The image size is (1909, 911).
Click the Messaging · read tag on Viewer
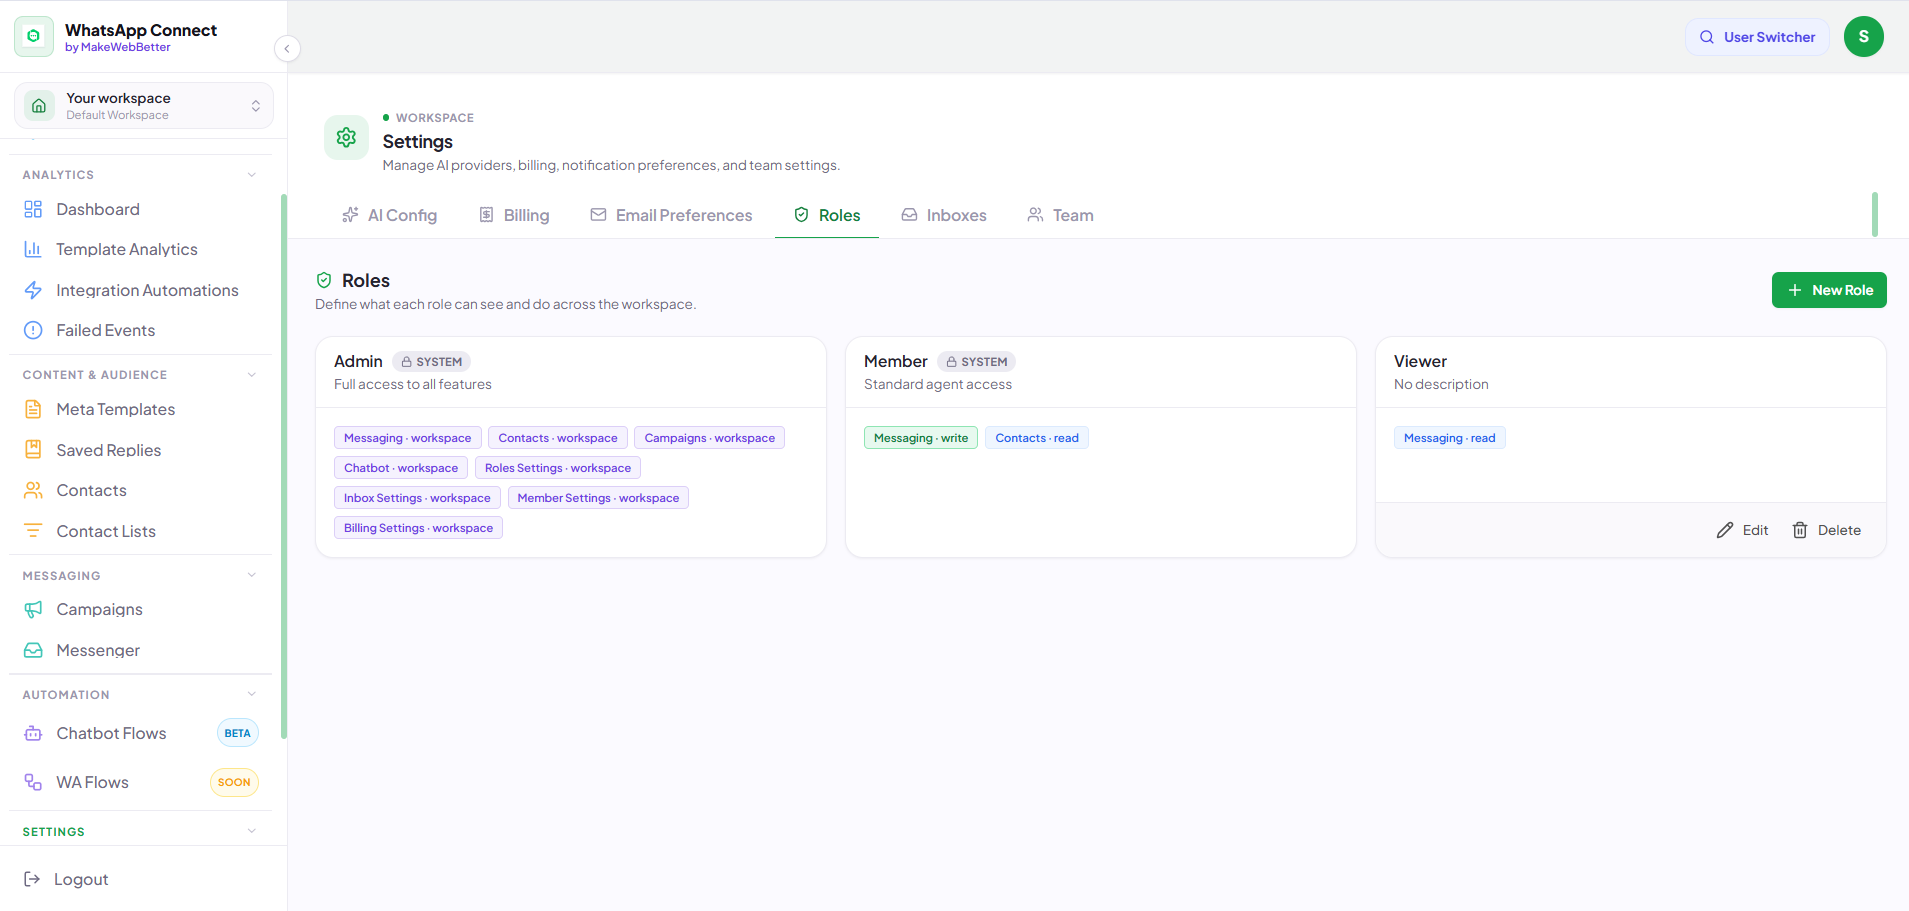coord(1450,438)
